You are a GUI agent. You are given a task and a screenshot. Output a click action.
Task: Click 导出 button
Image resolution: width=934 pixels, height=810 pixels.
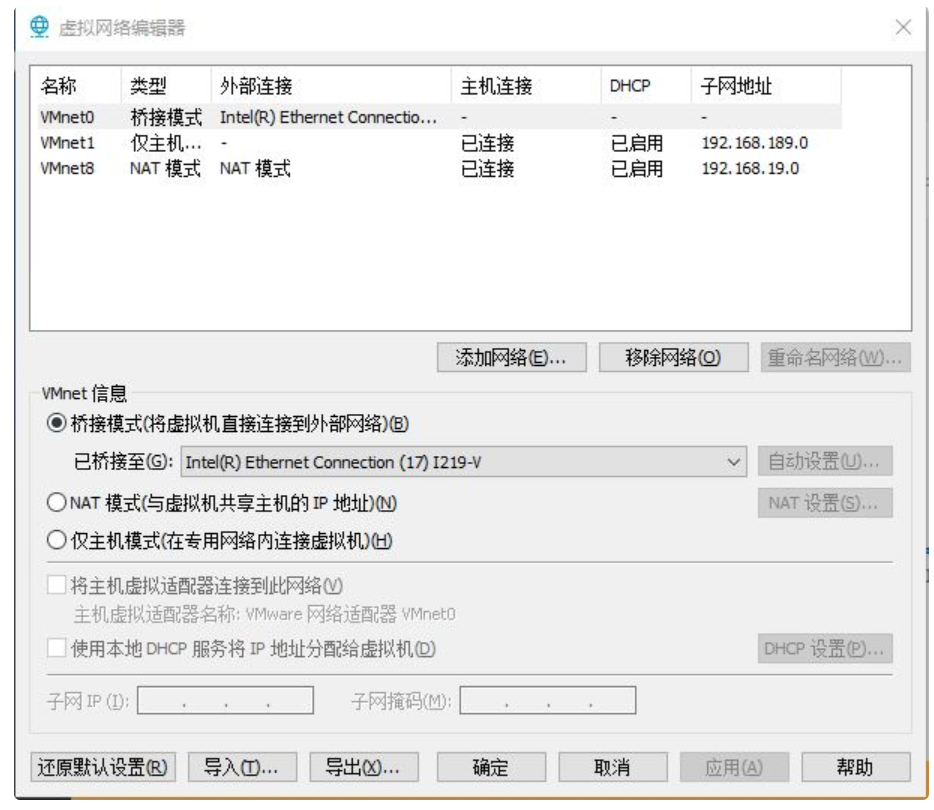pyautogui.click(x=364, y=767)
